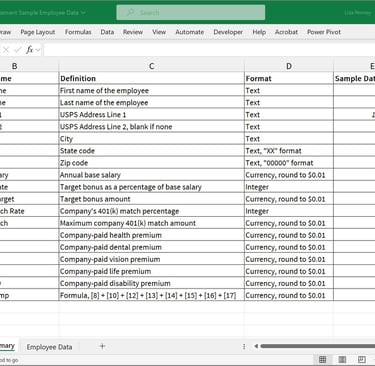
Task: Switch to Page Layout view icon
Action: click(x=342, y=359)
